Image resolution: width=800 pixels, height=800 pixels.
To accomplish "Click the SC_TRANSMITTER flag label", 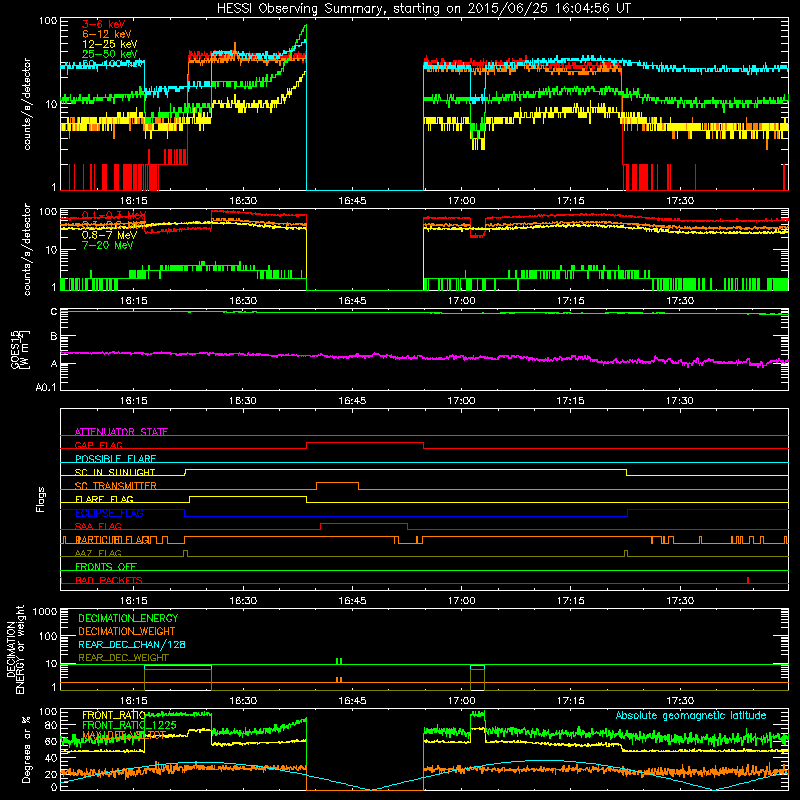I will pos(116,486).
